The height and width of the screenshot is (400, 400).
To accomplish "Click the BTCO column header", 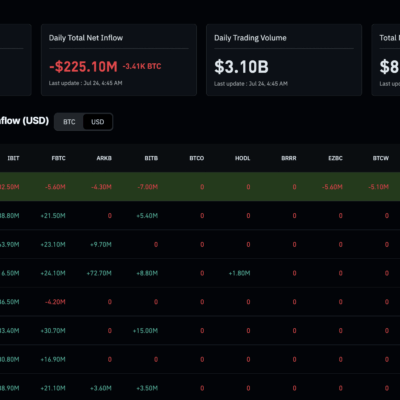I will [197, 158].
